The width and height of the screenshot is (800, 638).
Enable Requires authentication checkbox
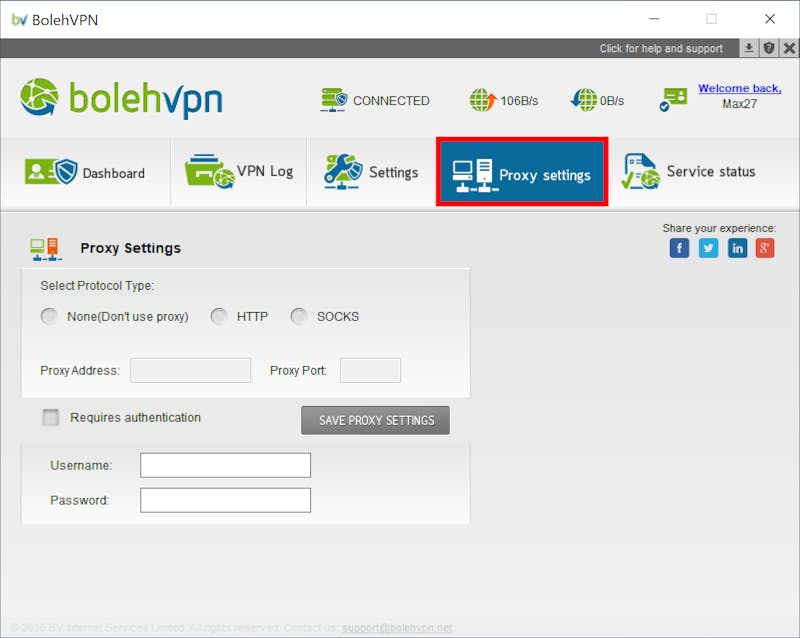(51, 418)
